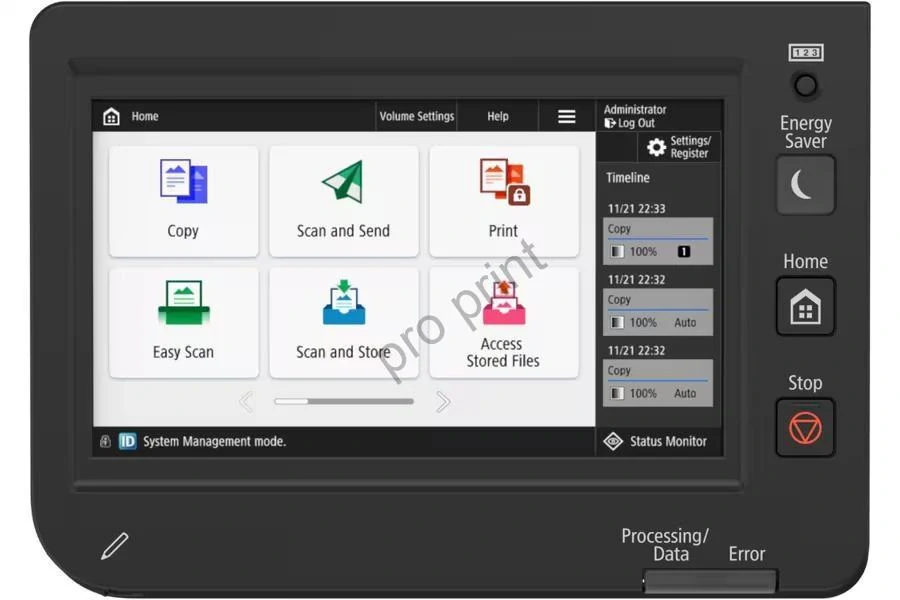Viewport: 900px width, 600px height.
Task: Open Access Stored Files tile
Action: pyautogui.click(x=503, y=323)
